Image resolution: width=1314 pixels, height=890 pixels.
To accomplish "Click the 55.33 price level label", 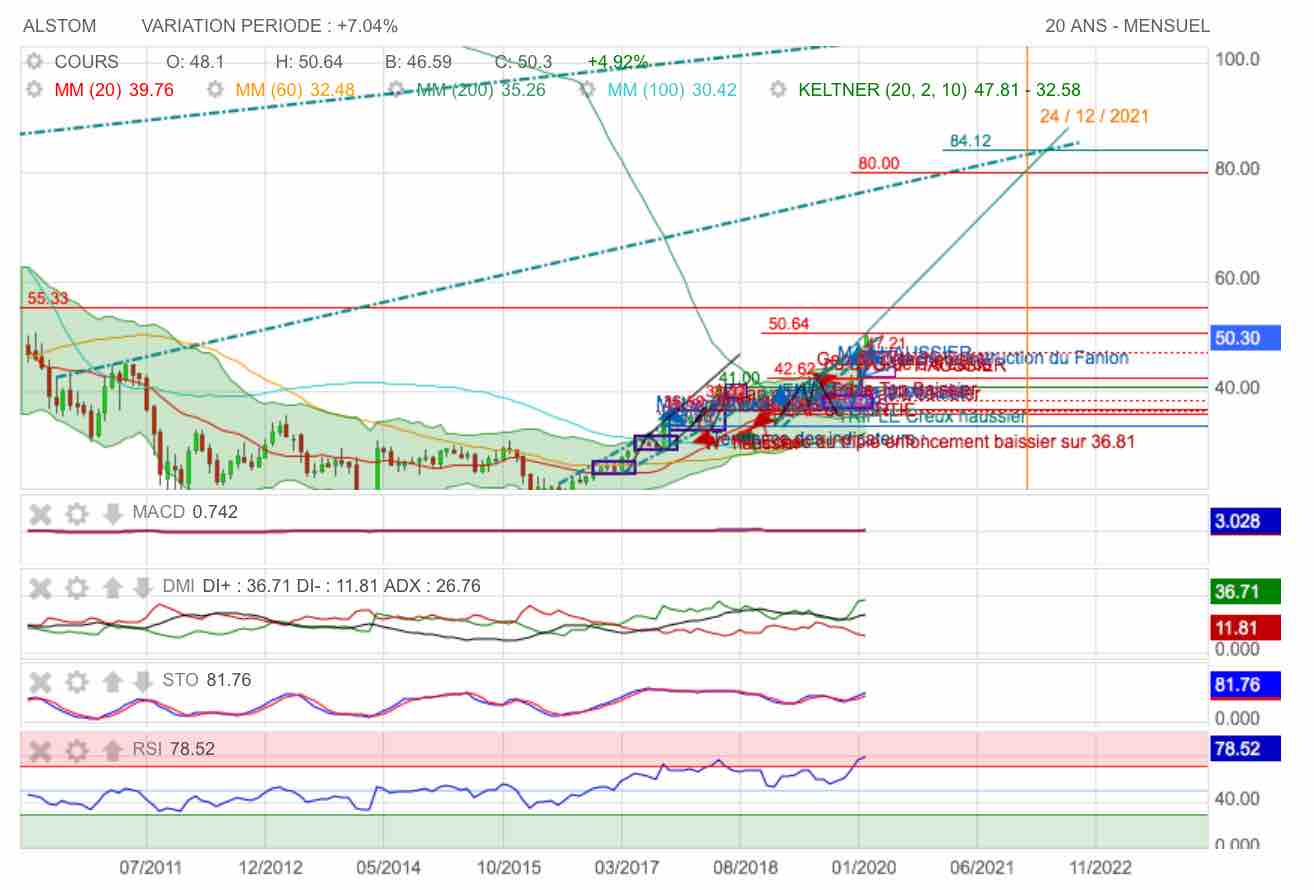I will pyautogui.click(x=48, y=298).
